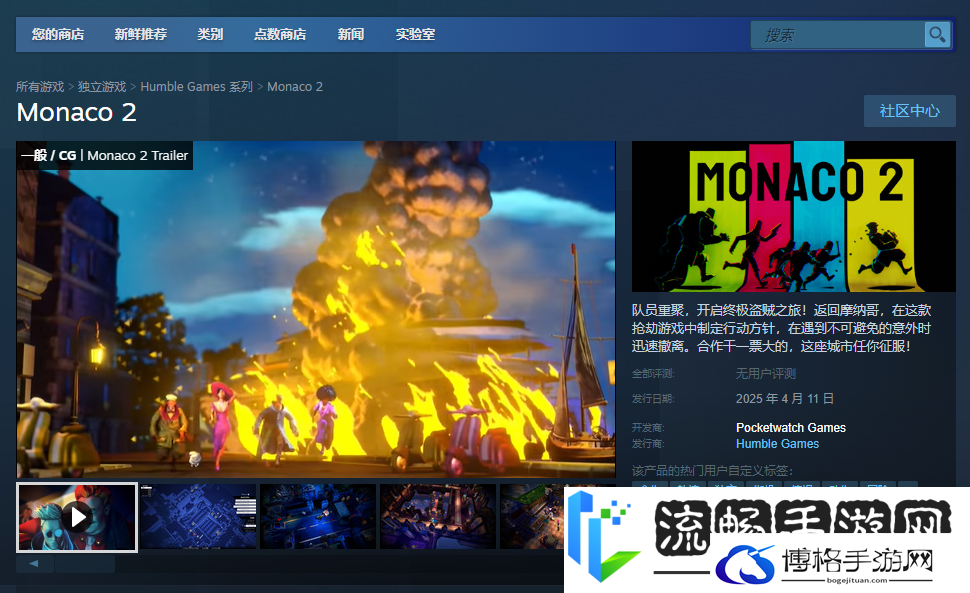Screen dimensions: 970x593
Task: Open the Humble Games publisher link
Action: 778,444
